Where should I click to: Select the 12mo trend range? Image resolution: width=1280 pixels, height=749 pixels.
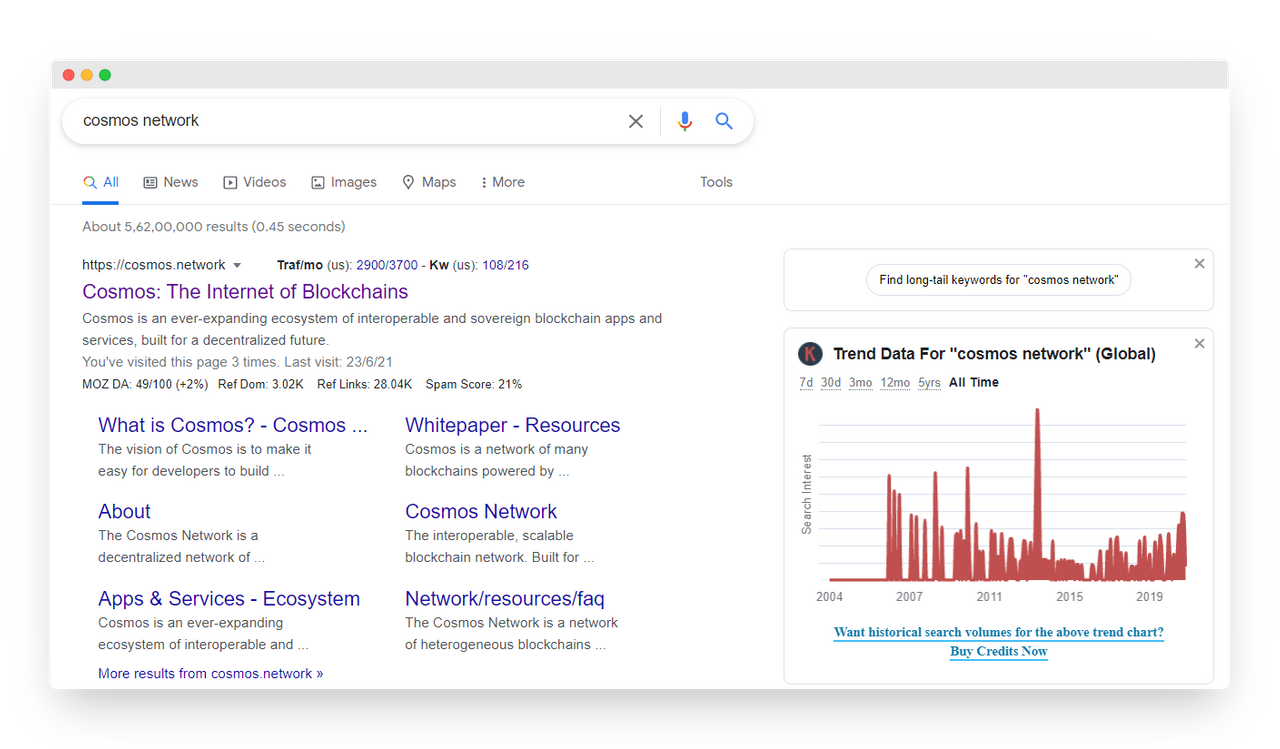click(895, 383)
